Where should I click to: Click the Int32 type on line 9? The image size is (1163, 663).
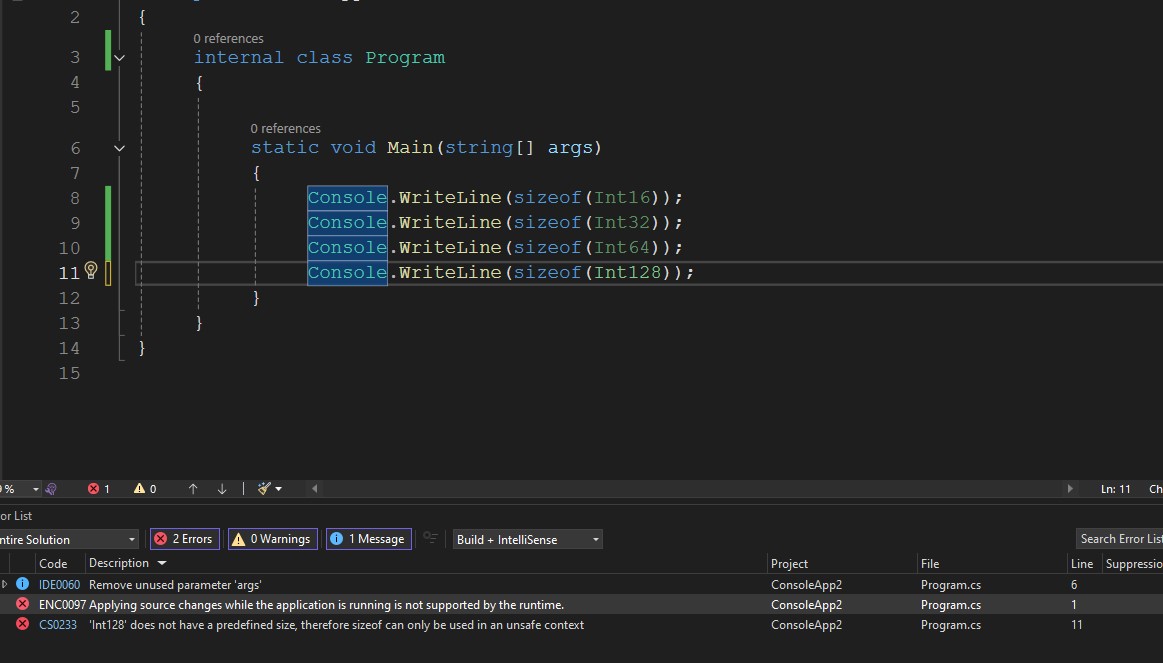tap(622, 222)
